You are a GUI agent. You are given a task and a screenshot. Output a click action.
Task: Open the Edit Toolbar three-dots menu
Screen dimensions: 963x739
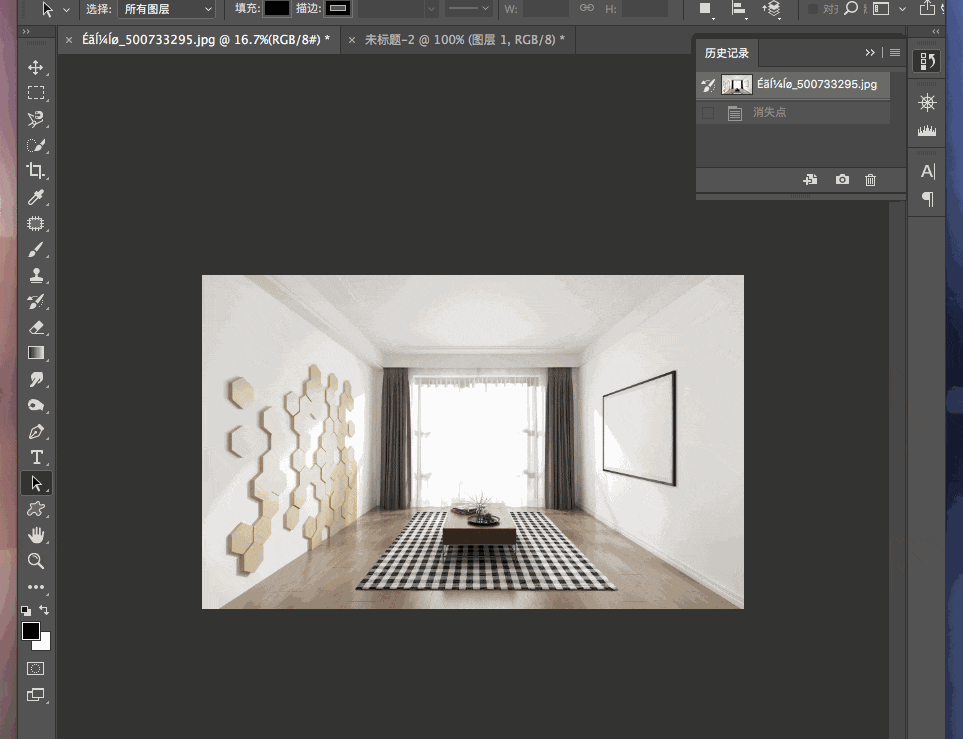pos(36,587)
